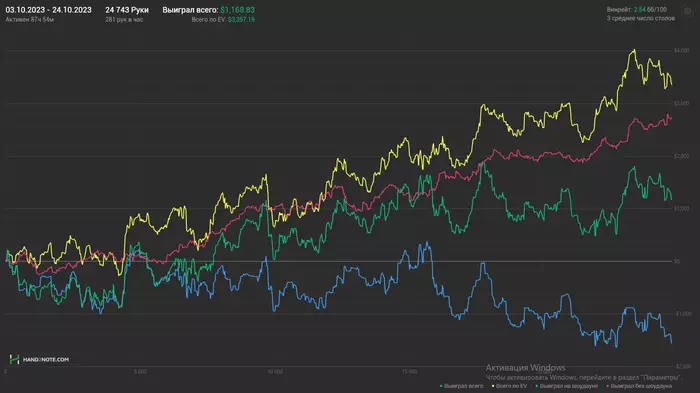
Task: Click the $4,000 axis label
Action: click(x=681, y=51)
